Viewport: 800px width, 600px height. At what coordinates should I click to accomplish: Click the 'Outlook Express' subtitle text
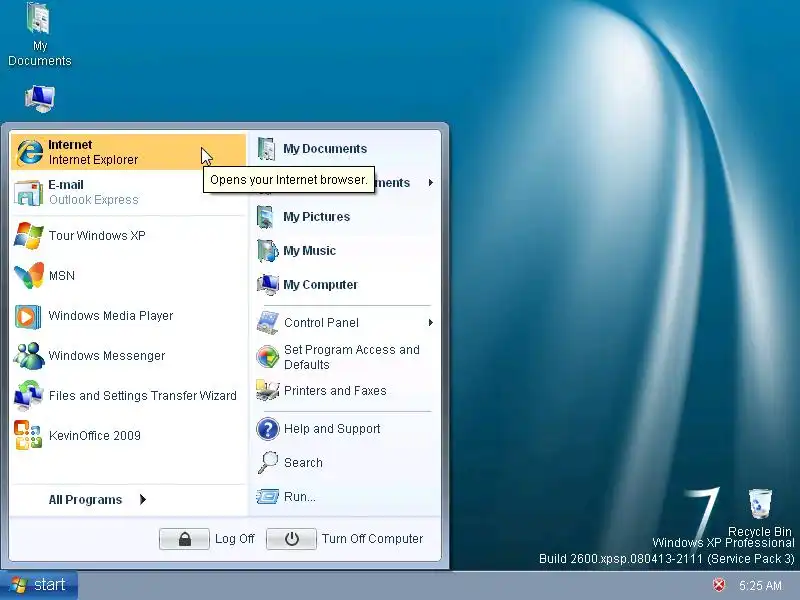(x=93, y=199)
